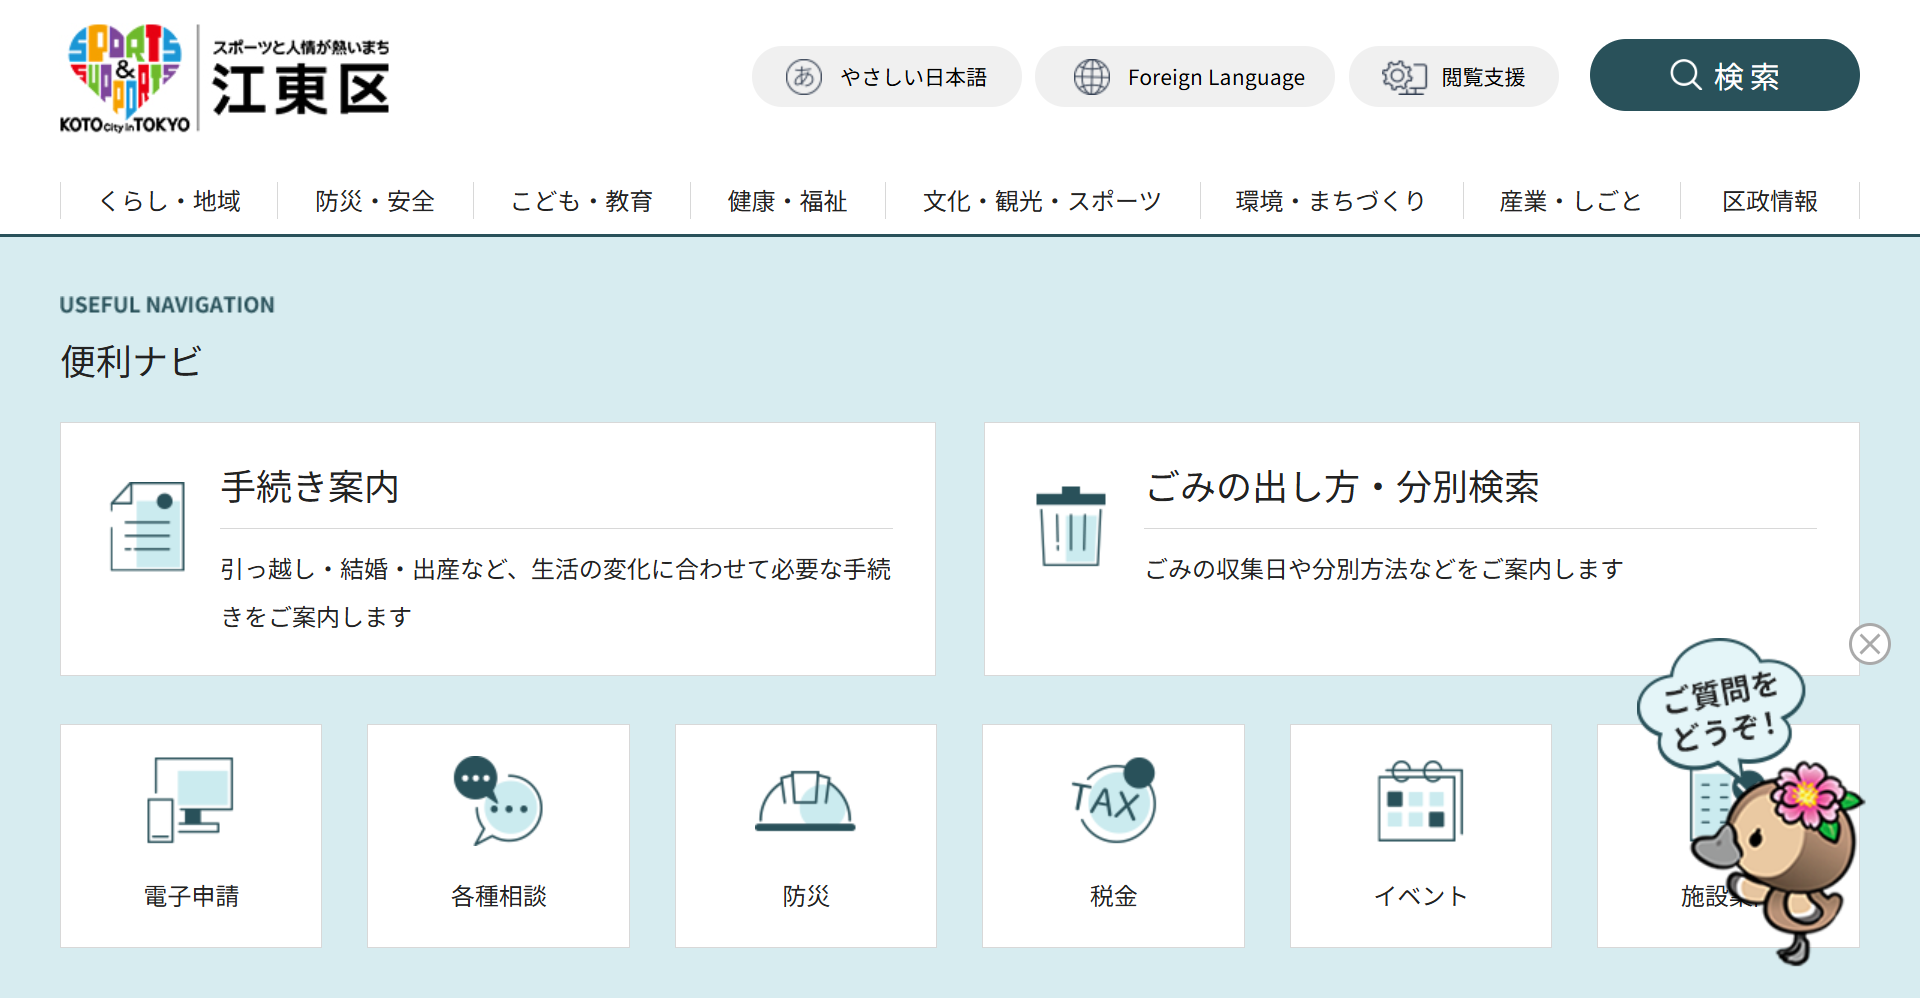
Task: Open the くらし・地域 menu
Action: (169, 201)
